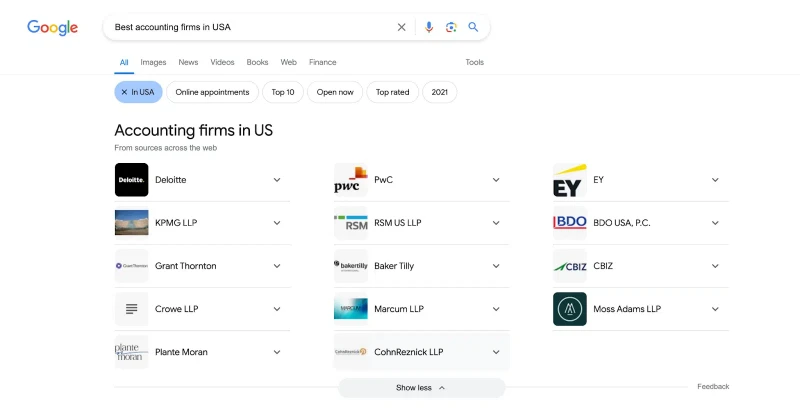This screenshot has width=800, height=408.
Task: Expand the CohnReznick LLP chevron
Action: click(x=496, y=352)
